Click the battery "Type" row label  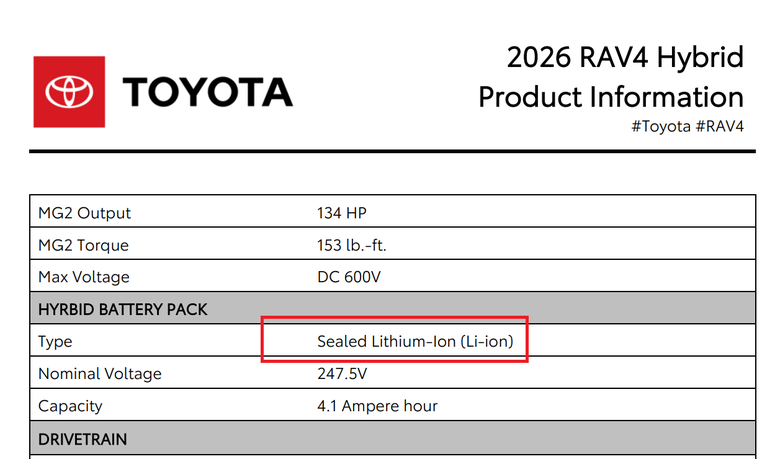55,342
